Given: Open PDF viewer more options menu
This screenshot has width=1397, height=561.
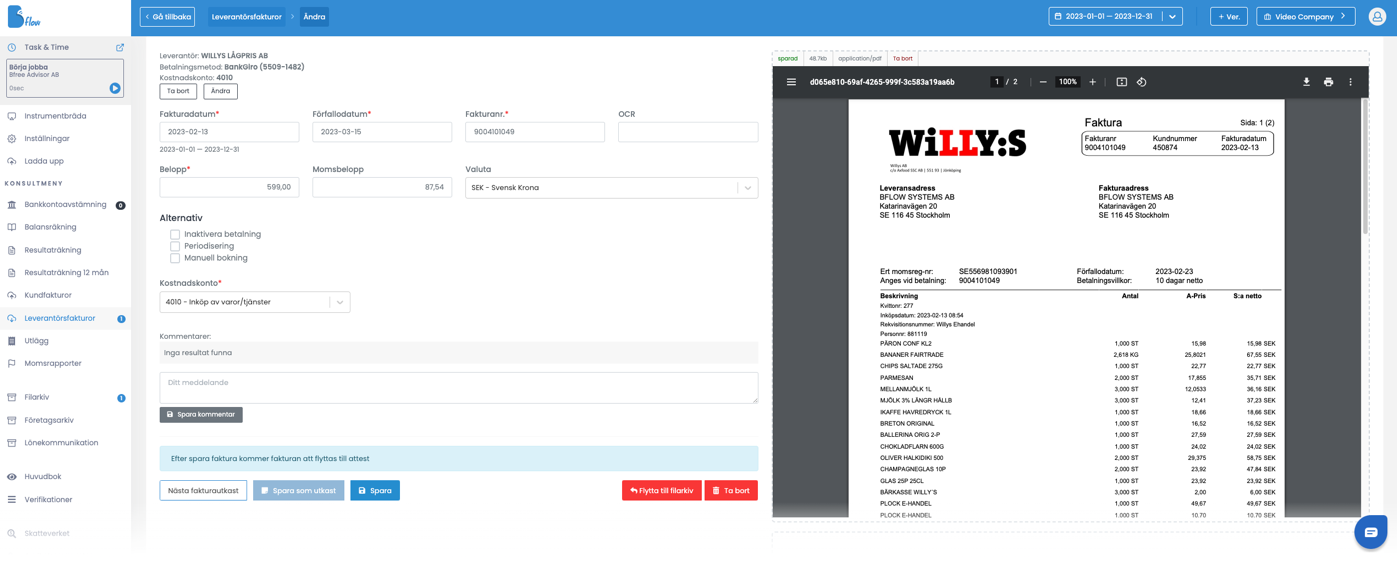Looking at the screenshot, I should (x=1350, y=82).
